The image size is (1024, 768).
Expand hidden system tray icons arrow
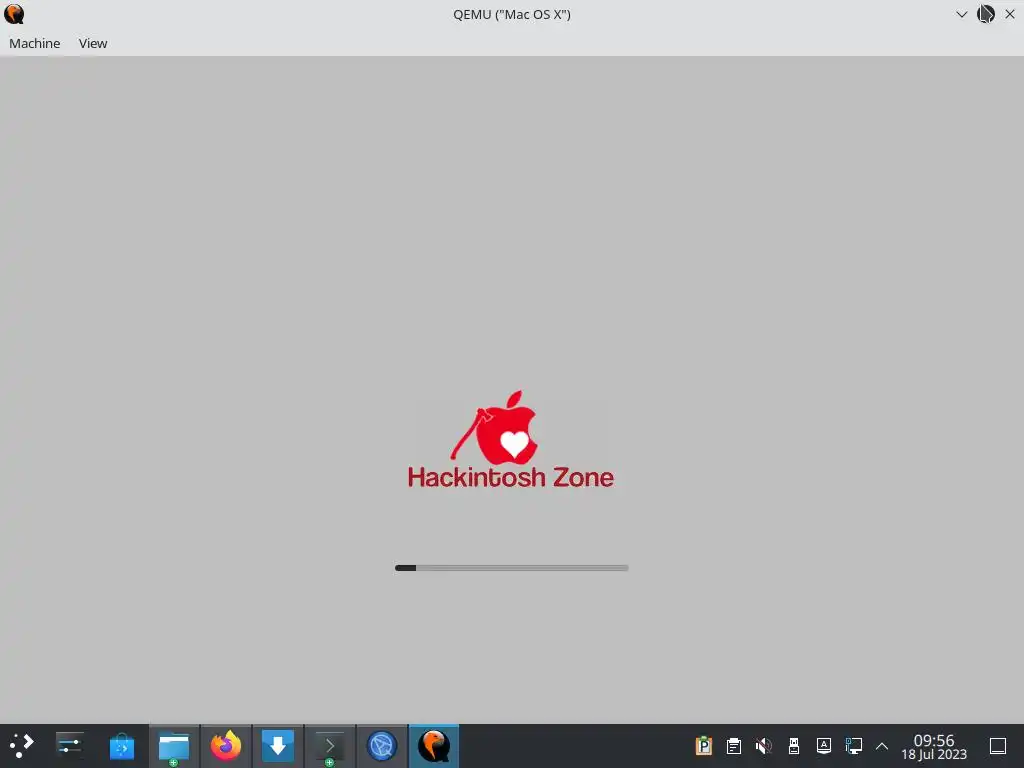[x=882, y=746]
